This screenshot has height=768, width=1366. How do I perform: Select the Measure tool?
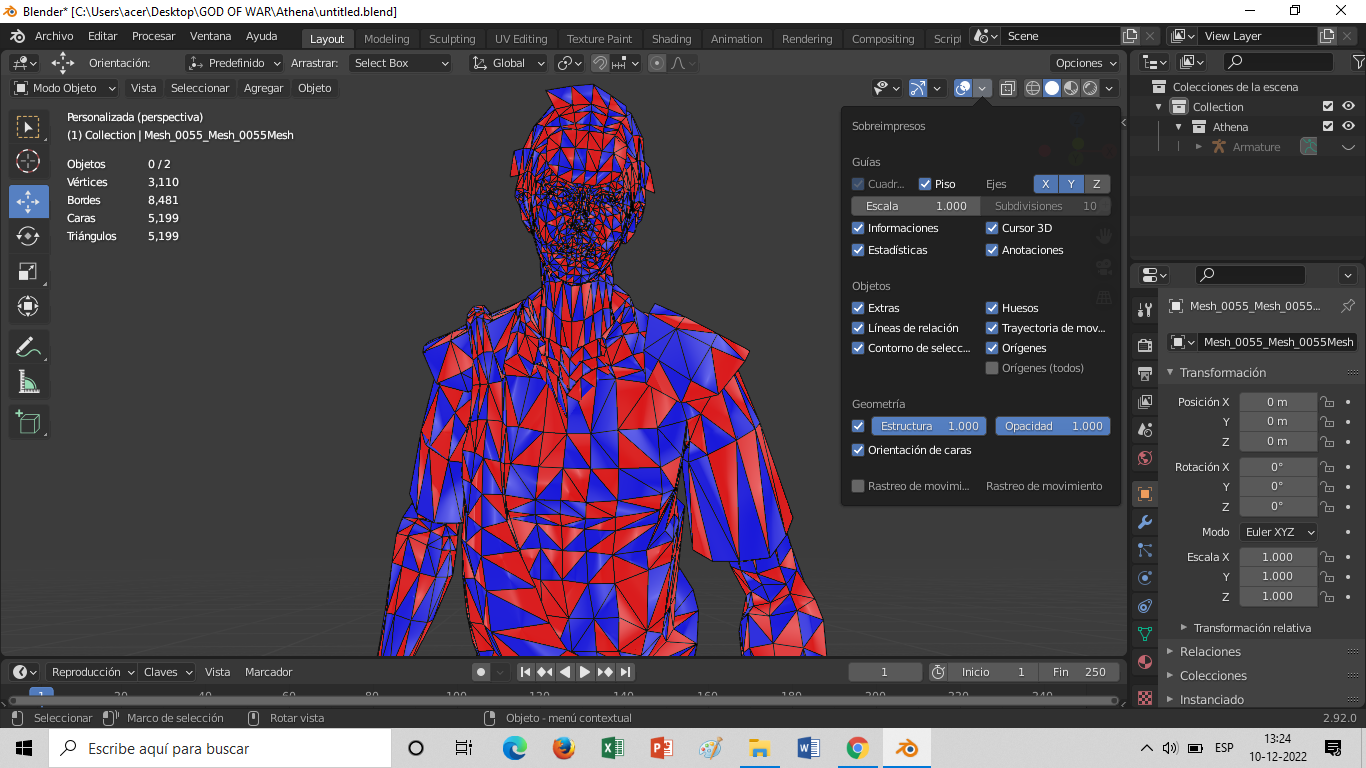[28, 382]
